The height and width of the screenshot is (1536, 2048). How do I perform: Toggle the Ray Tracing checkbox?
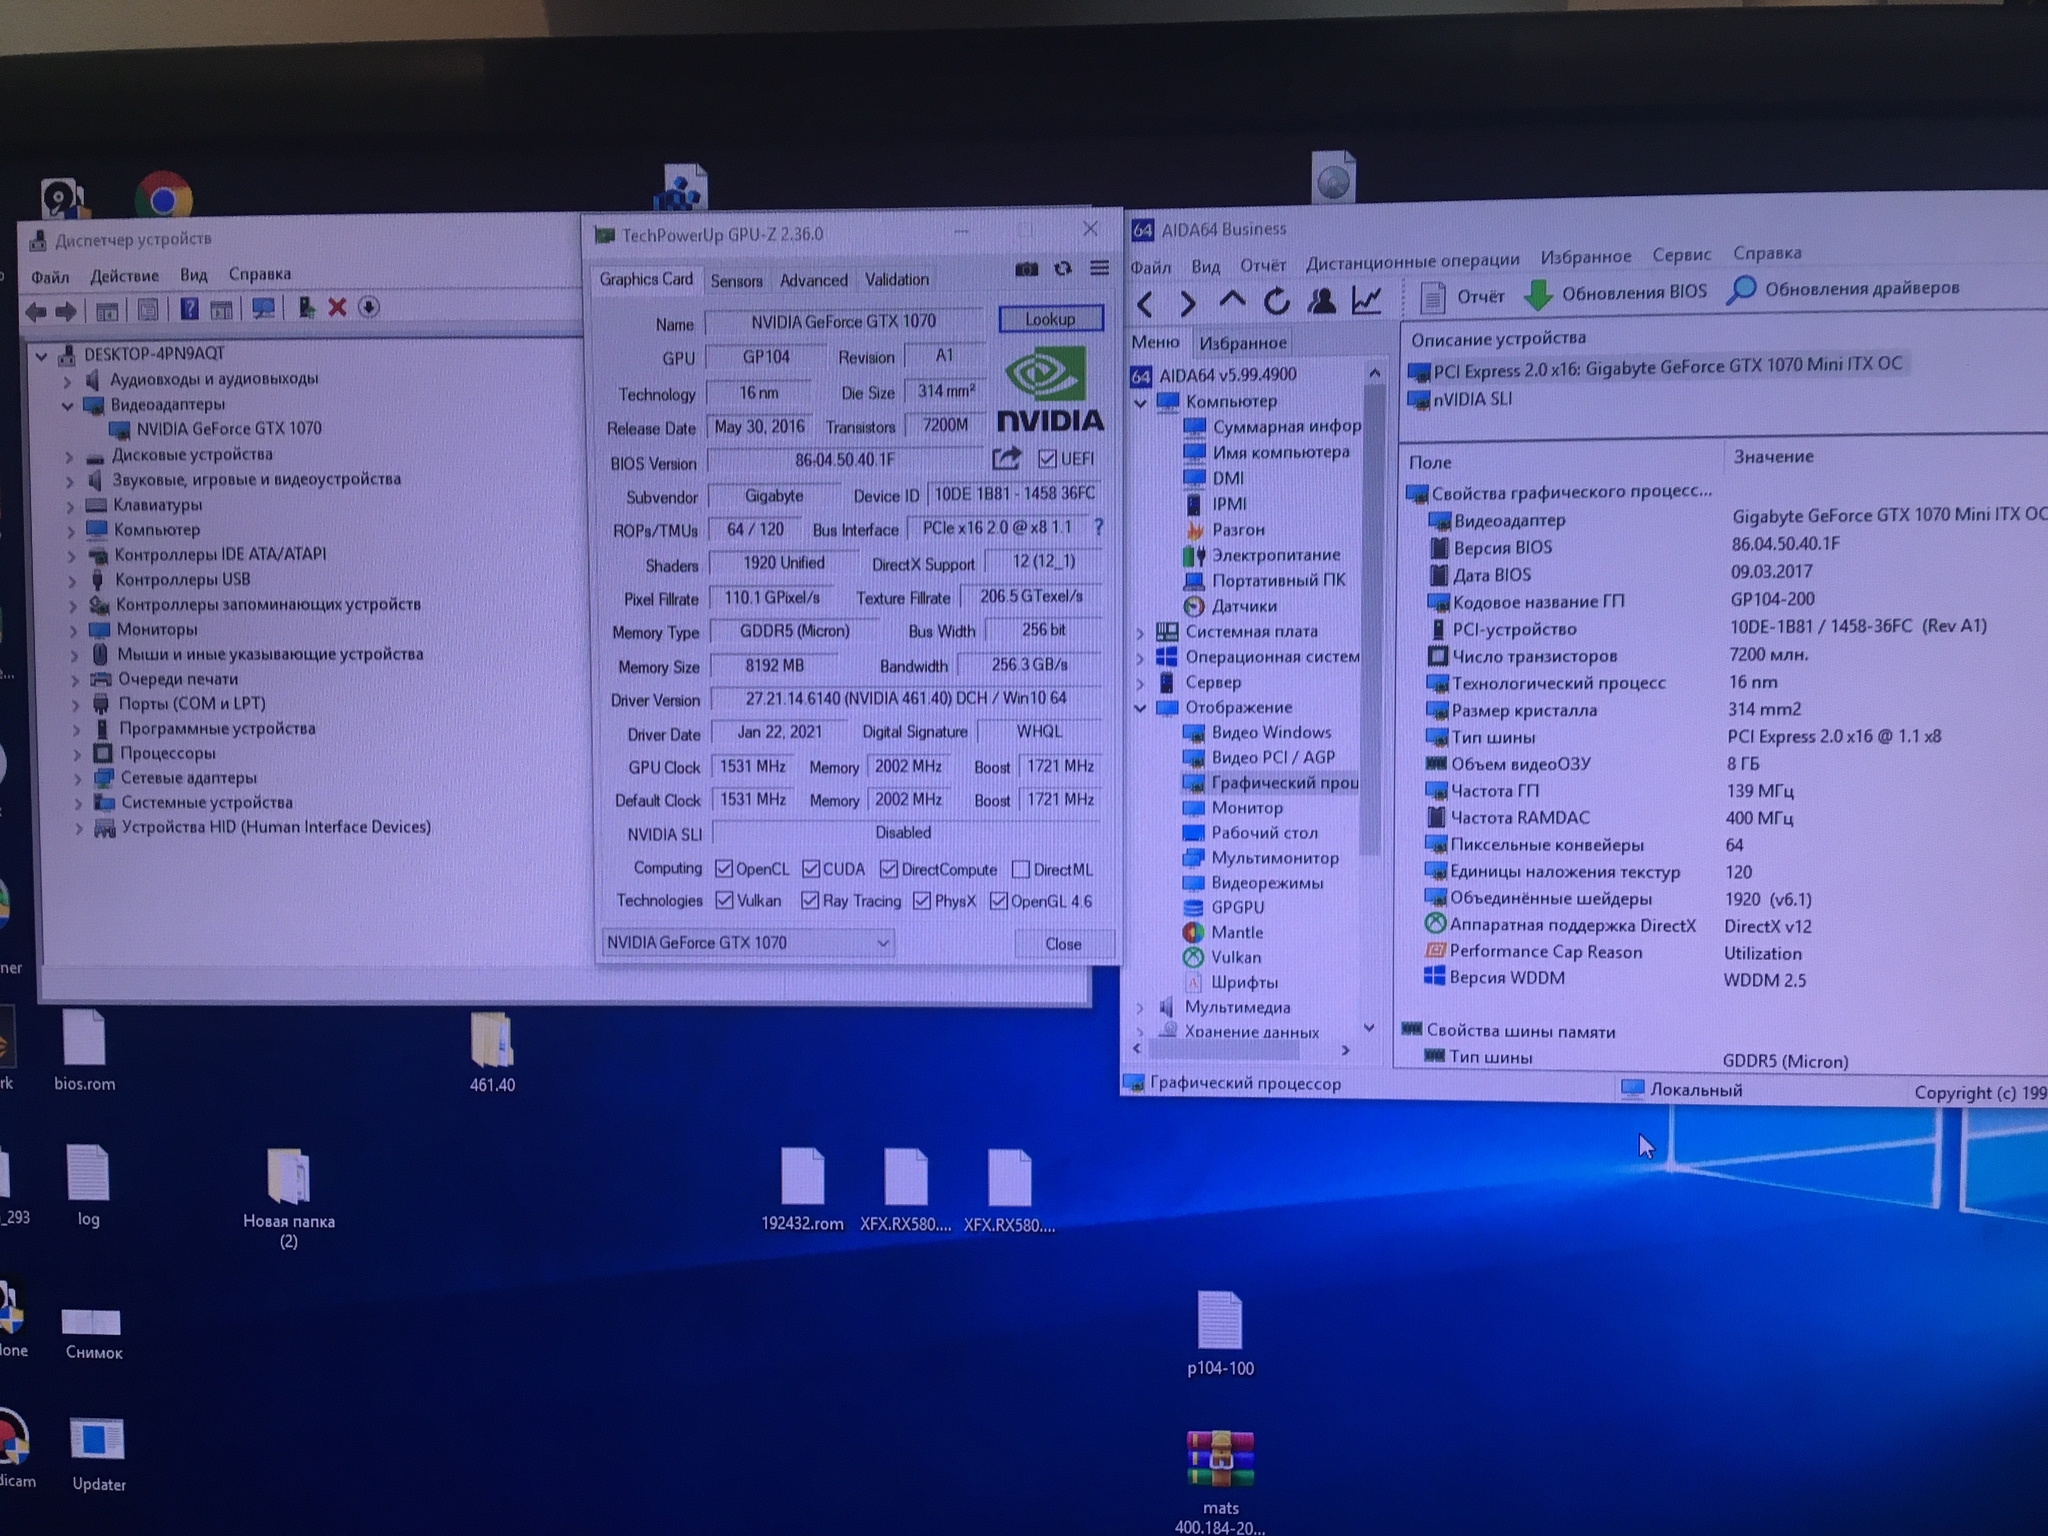coord(810,900)
